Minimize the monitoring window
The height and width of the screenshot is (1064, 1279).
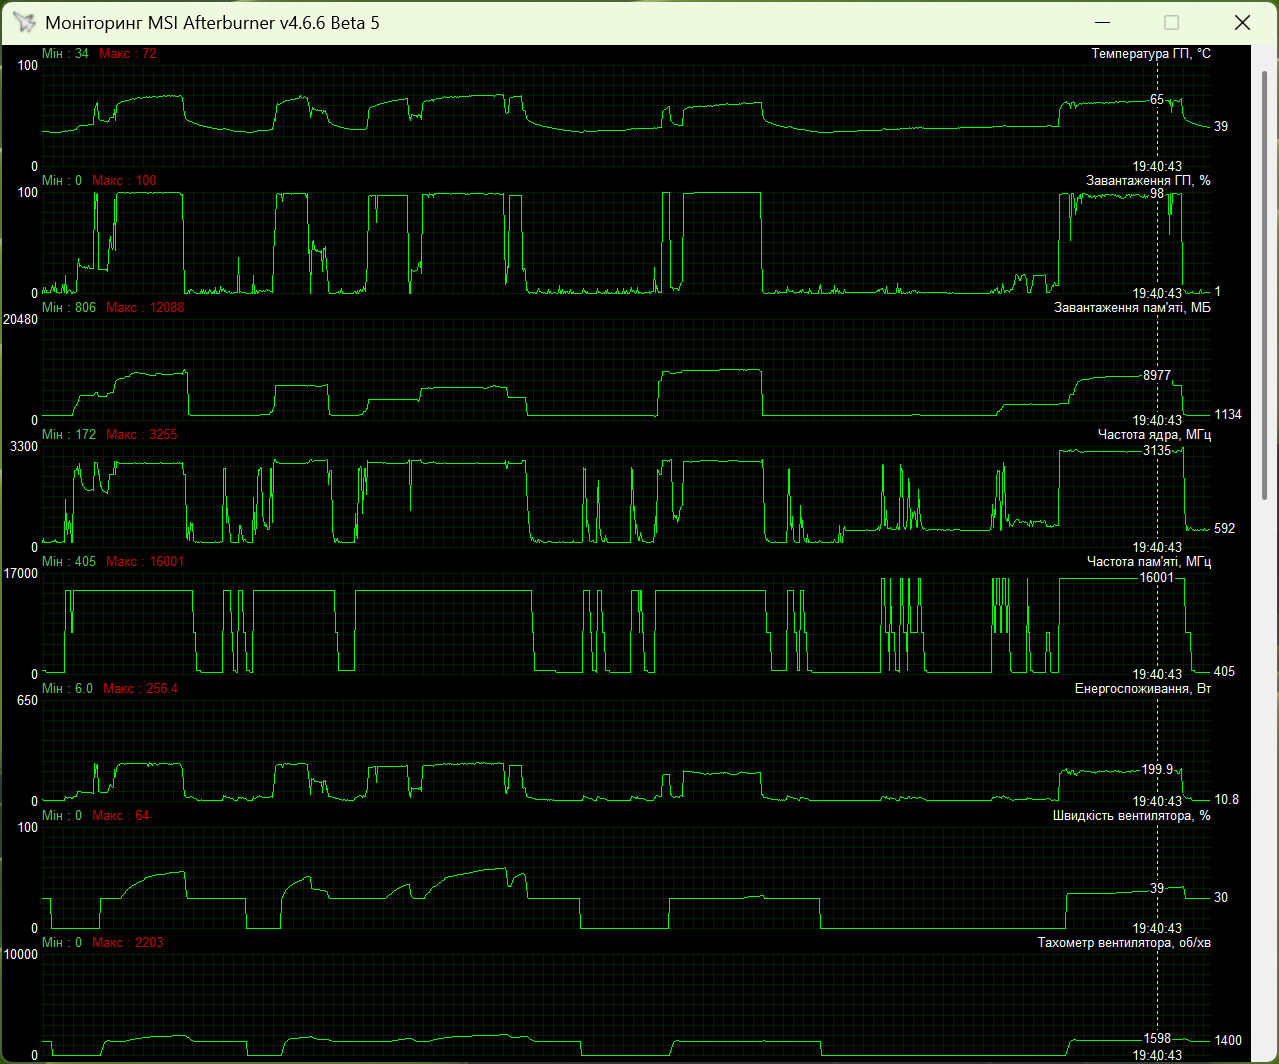[x=1103, y=22]
